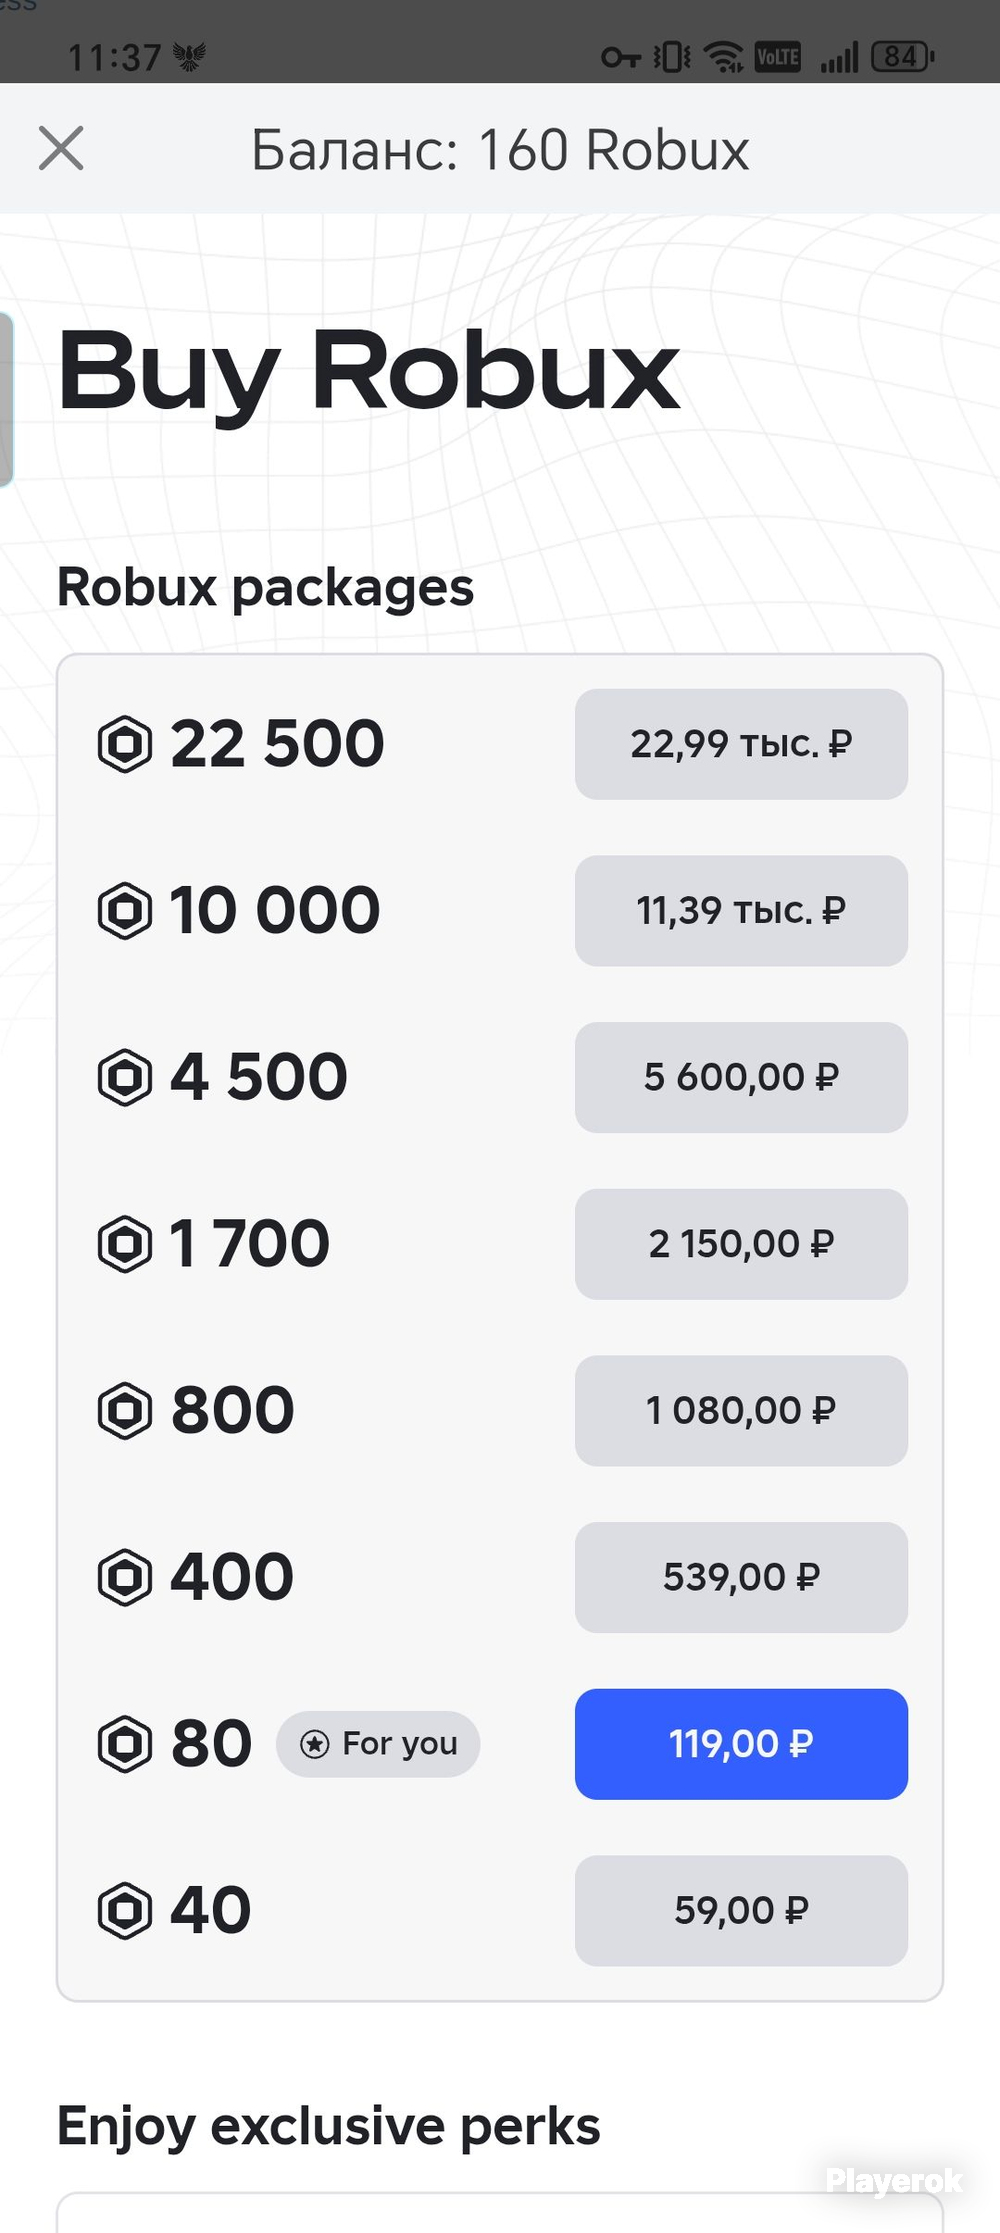Tap the Robux icon beside 22 500
The height and width of the screenshot is (2233, 1000).
tap(125, 744)
